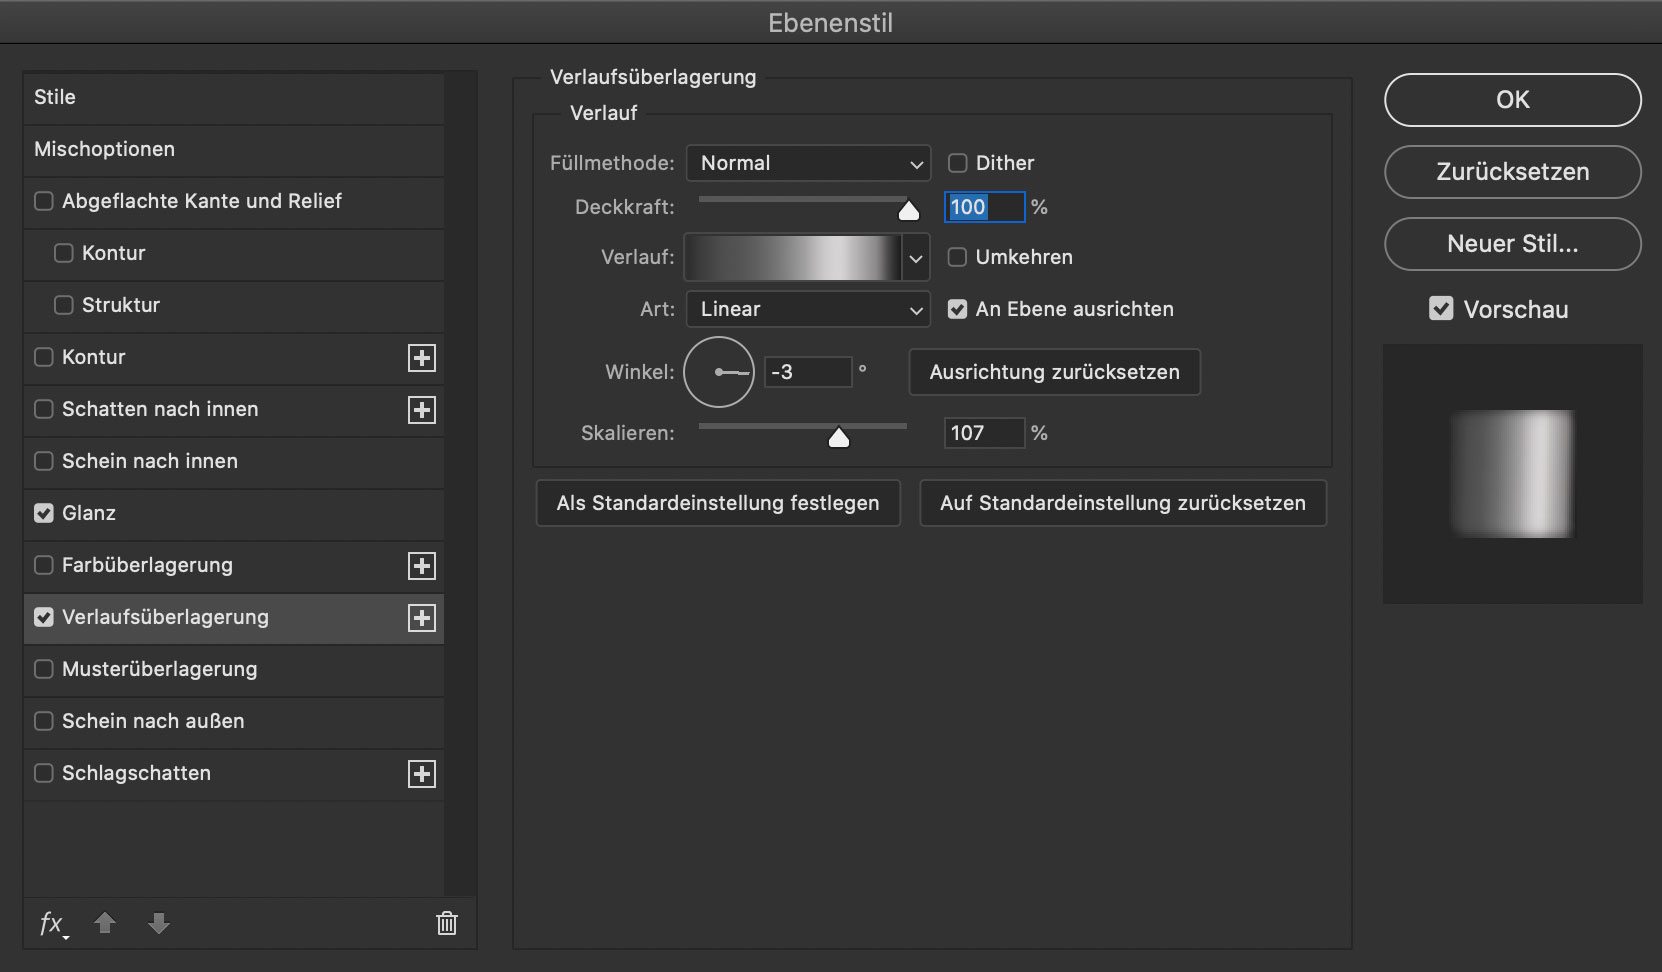
Task: Open the fx effects menu icon
Action: point(53,924)
